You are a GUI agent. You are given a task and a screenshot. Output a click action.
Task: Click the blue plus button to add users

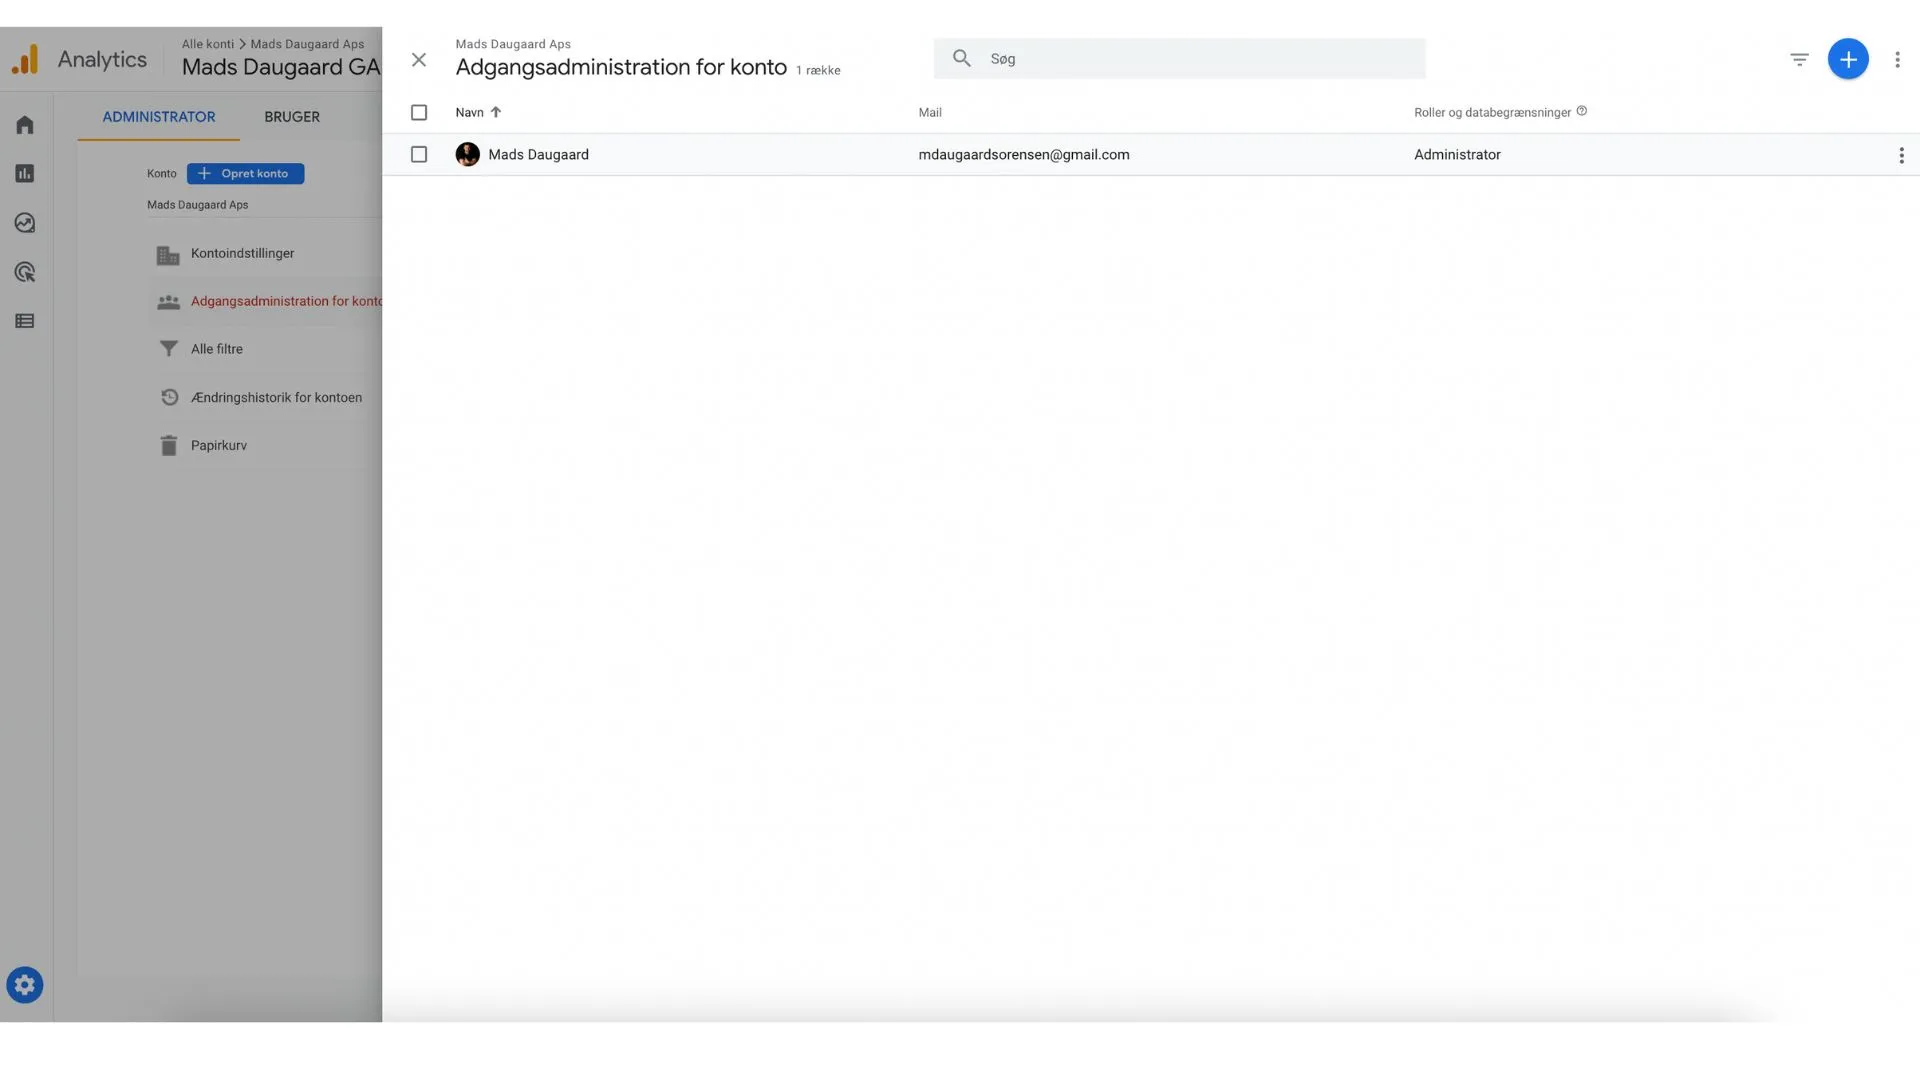click(x=1848, y=59)
